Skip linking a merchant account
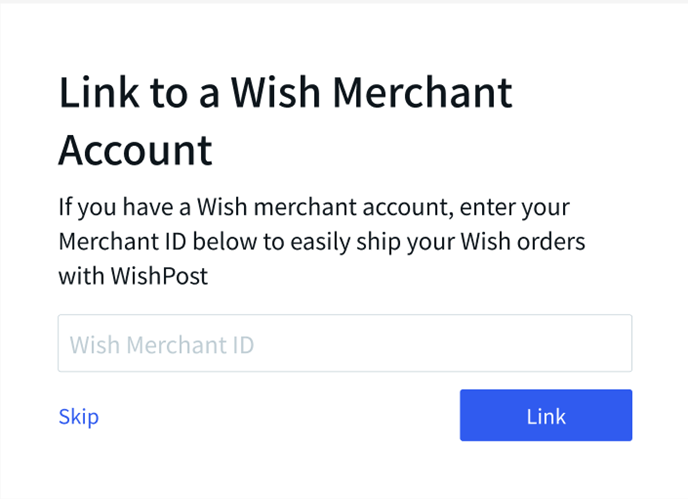The height and width of the screenshot is (499, 688). 79,416
